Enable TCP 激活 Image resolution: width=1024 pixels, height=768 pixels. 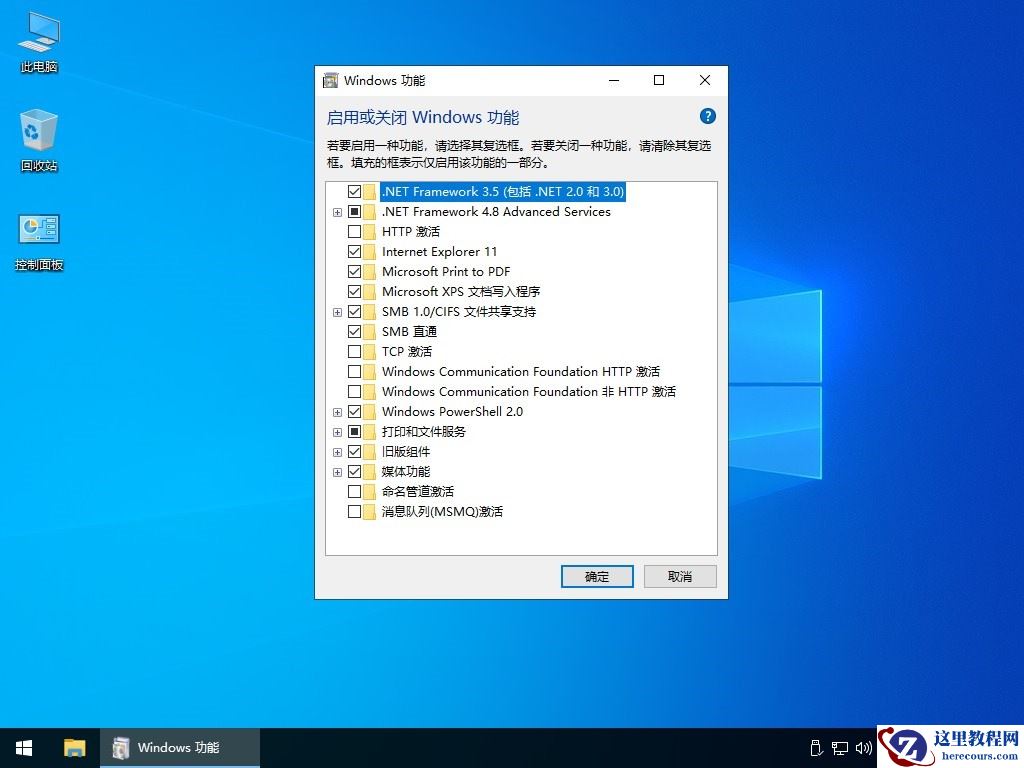click(355, 351)
